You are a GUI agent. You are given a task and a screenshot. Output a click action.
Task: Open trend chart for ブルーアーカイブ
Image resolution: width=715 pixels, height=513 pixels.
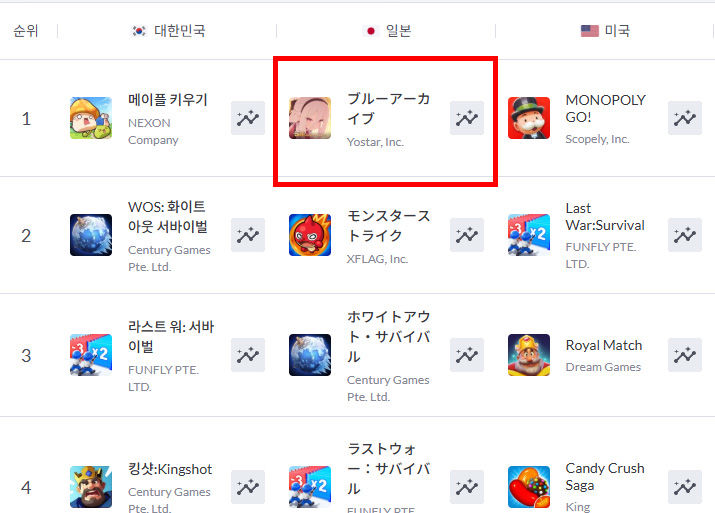coord(466,118)
